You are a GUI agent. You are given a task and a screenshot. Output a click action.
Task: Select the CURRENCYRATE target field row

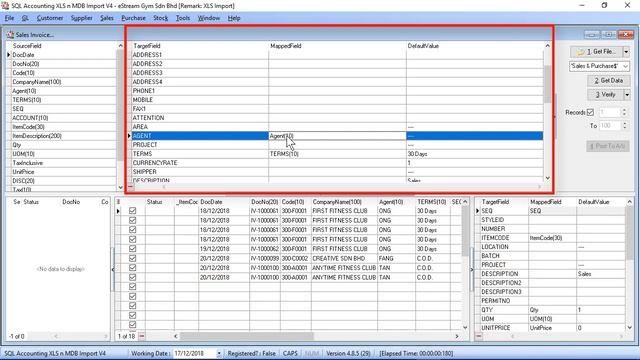337,163
